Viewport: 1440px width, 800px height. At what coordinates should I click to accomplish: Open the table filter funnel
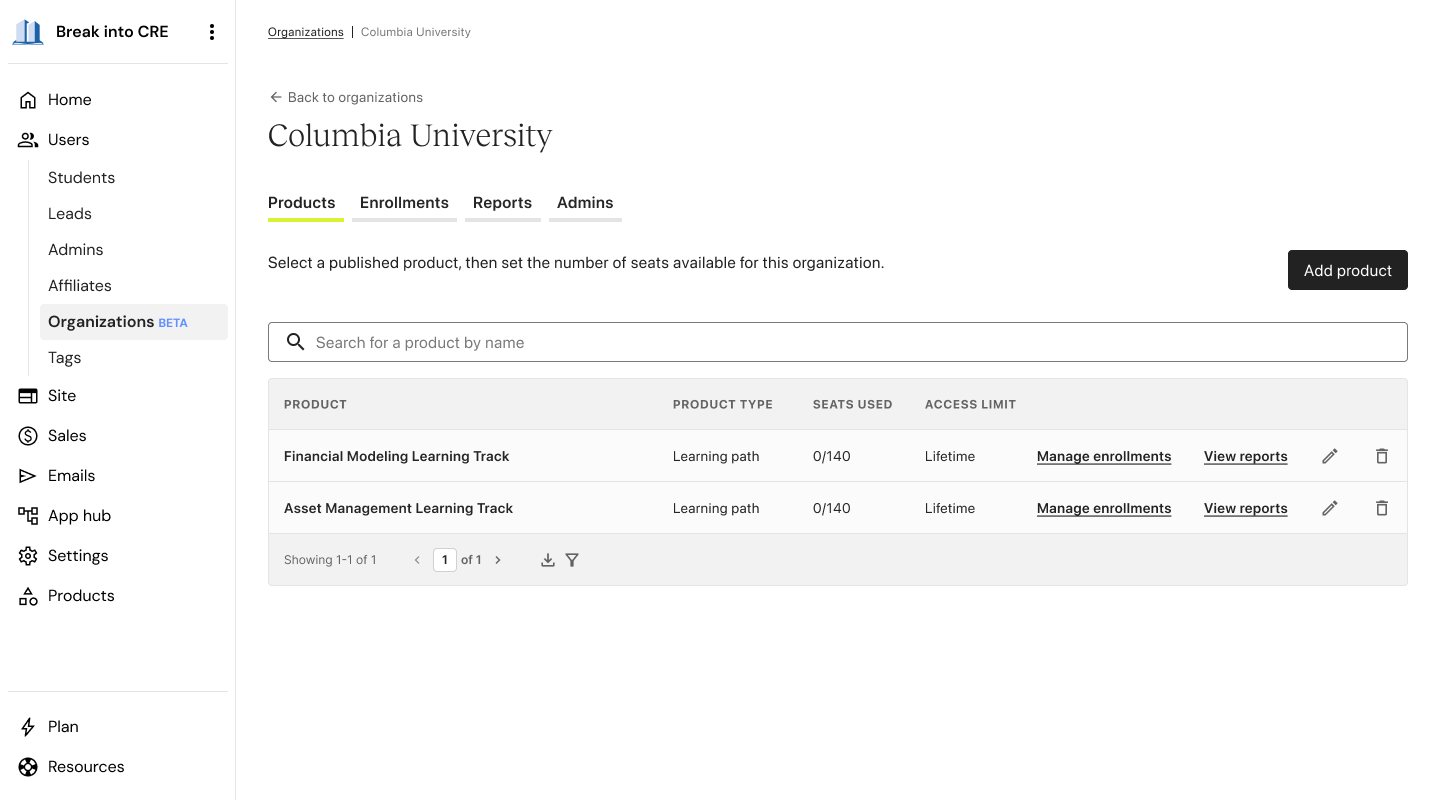[572, 560]
